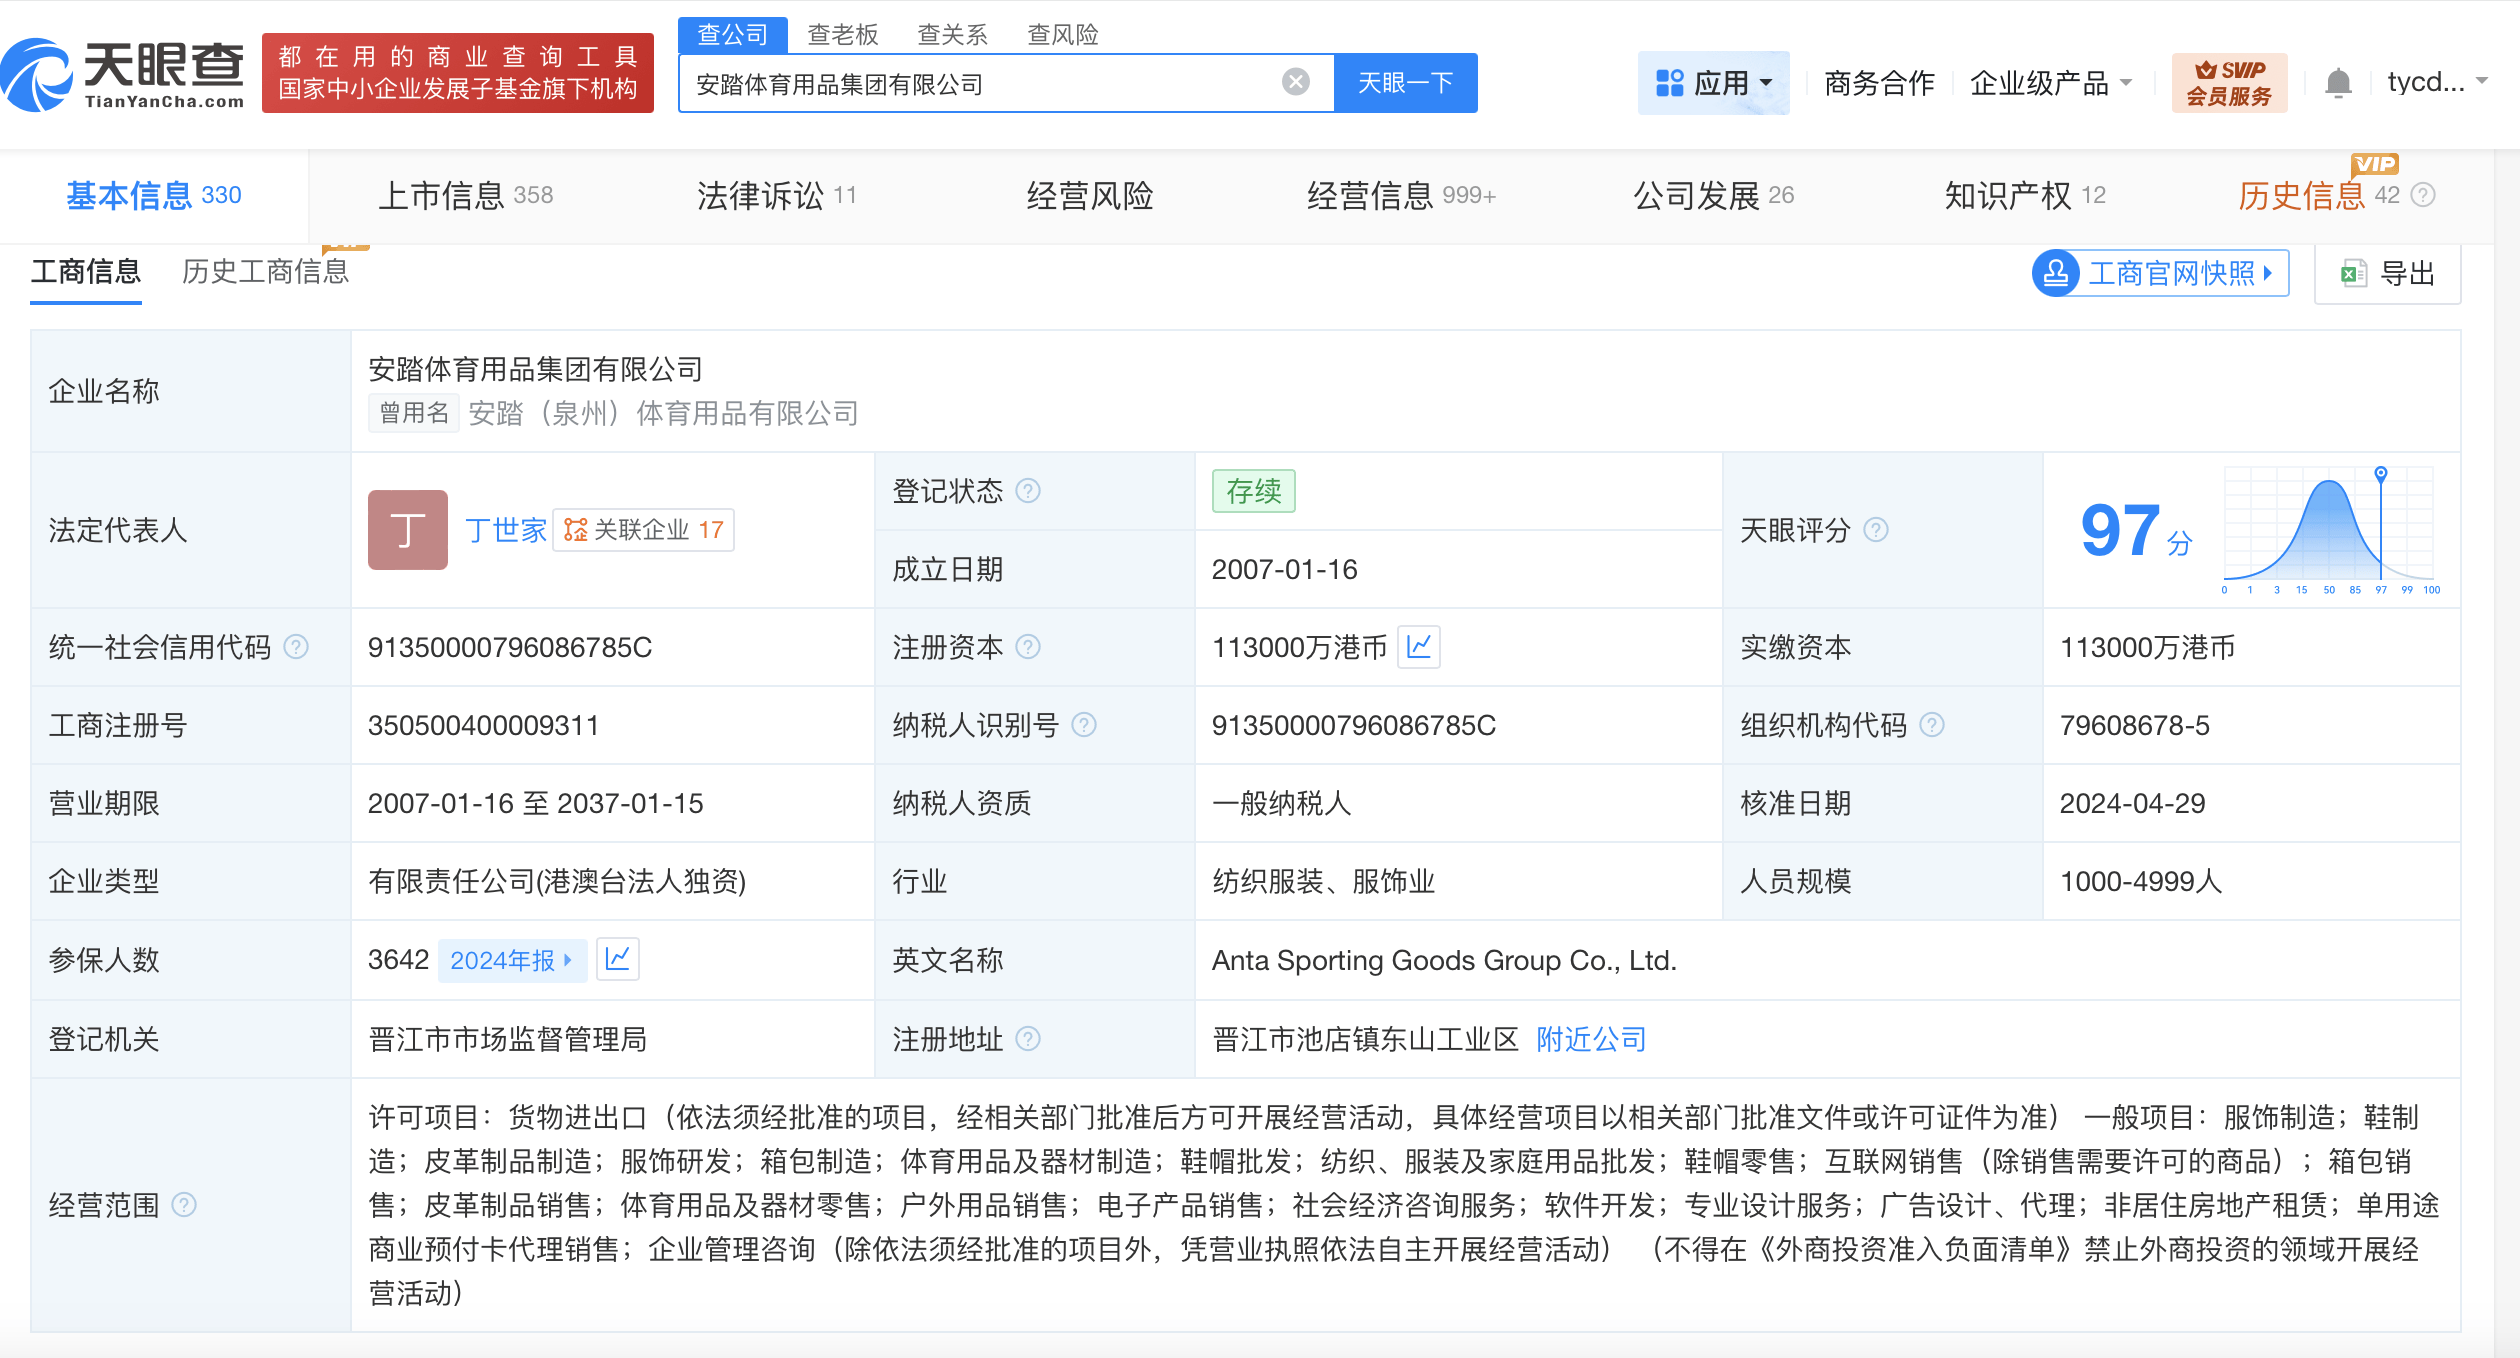Clear the search box with X icon
The image size is (2520, 1358).
[1295, 82]
